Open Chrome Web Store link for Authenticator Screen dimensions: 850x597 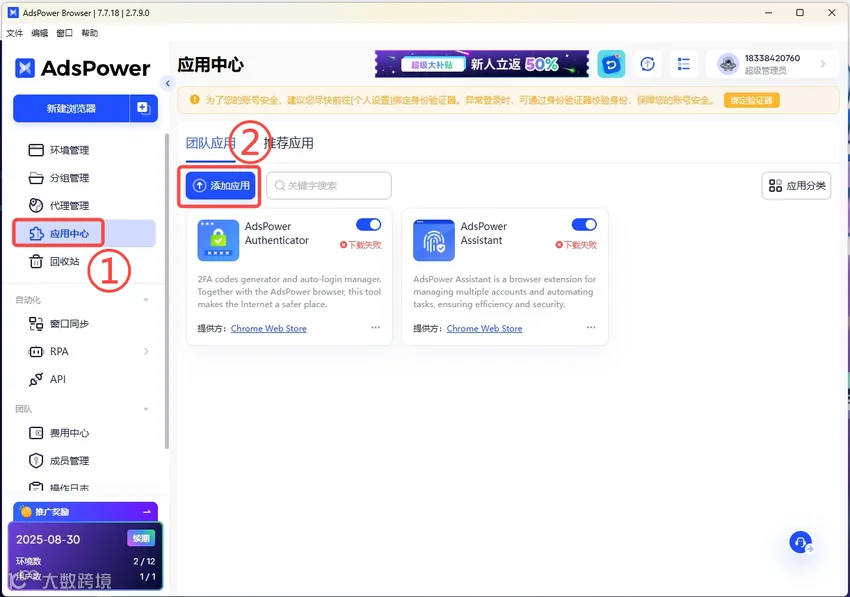click(x=268, y=329)
